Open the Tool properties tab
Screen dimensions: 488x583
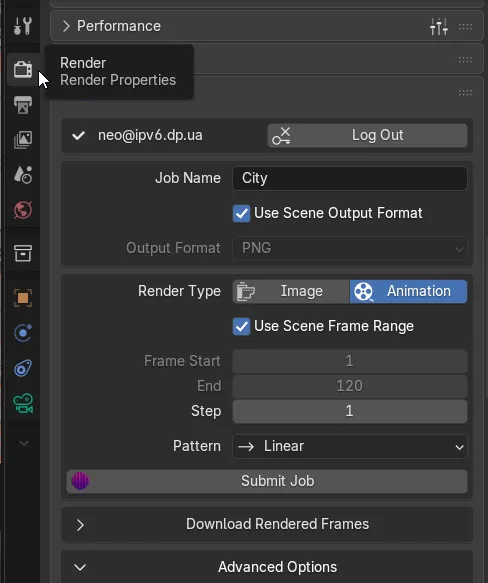point(23,26)
